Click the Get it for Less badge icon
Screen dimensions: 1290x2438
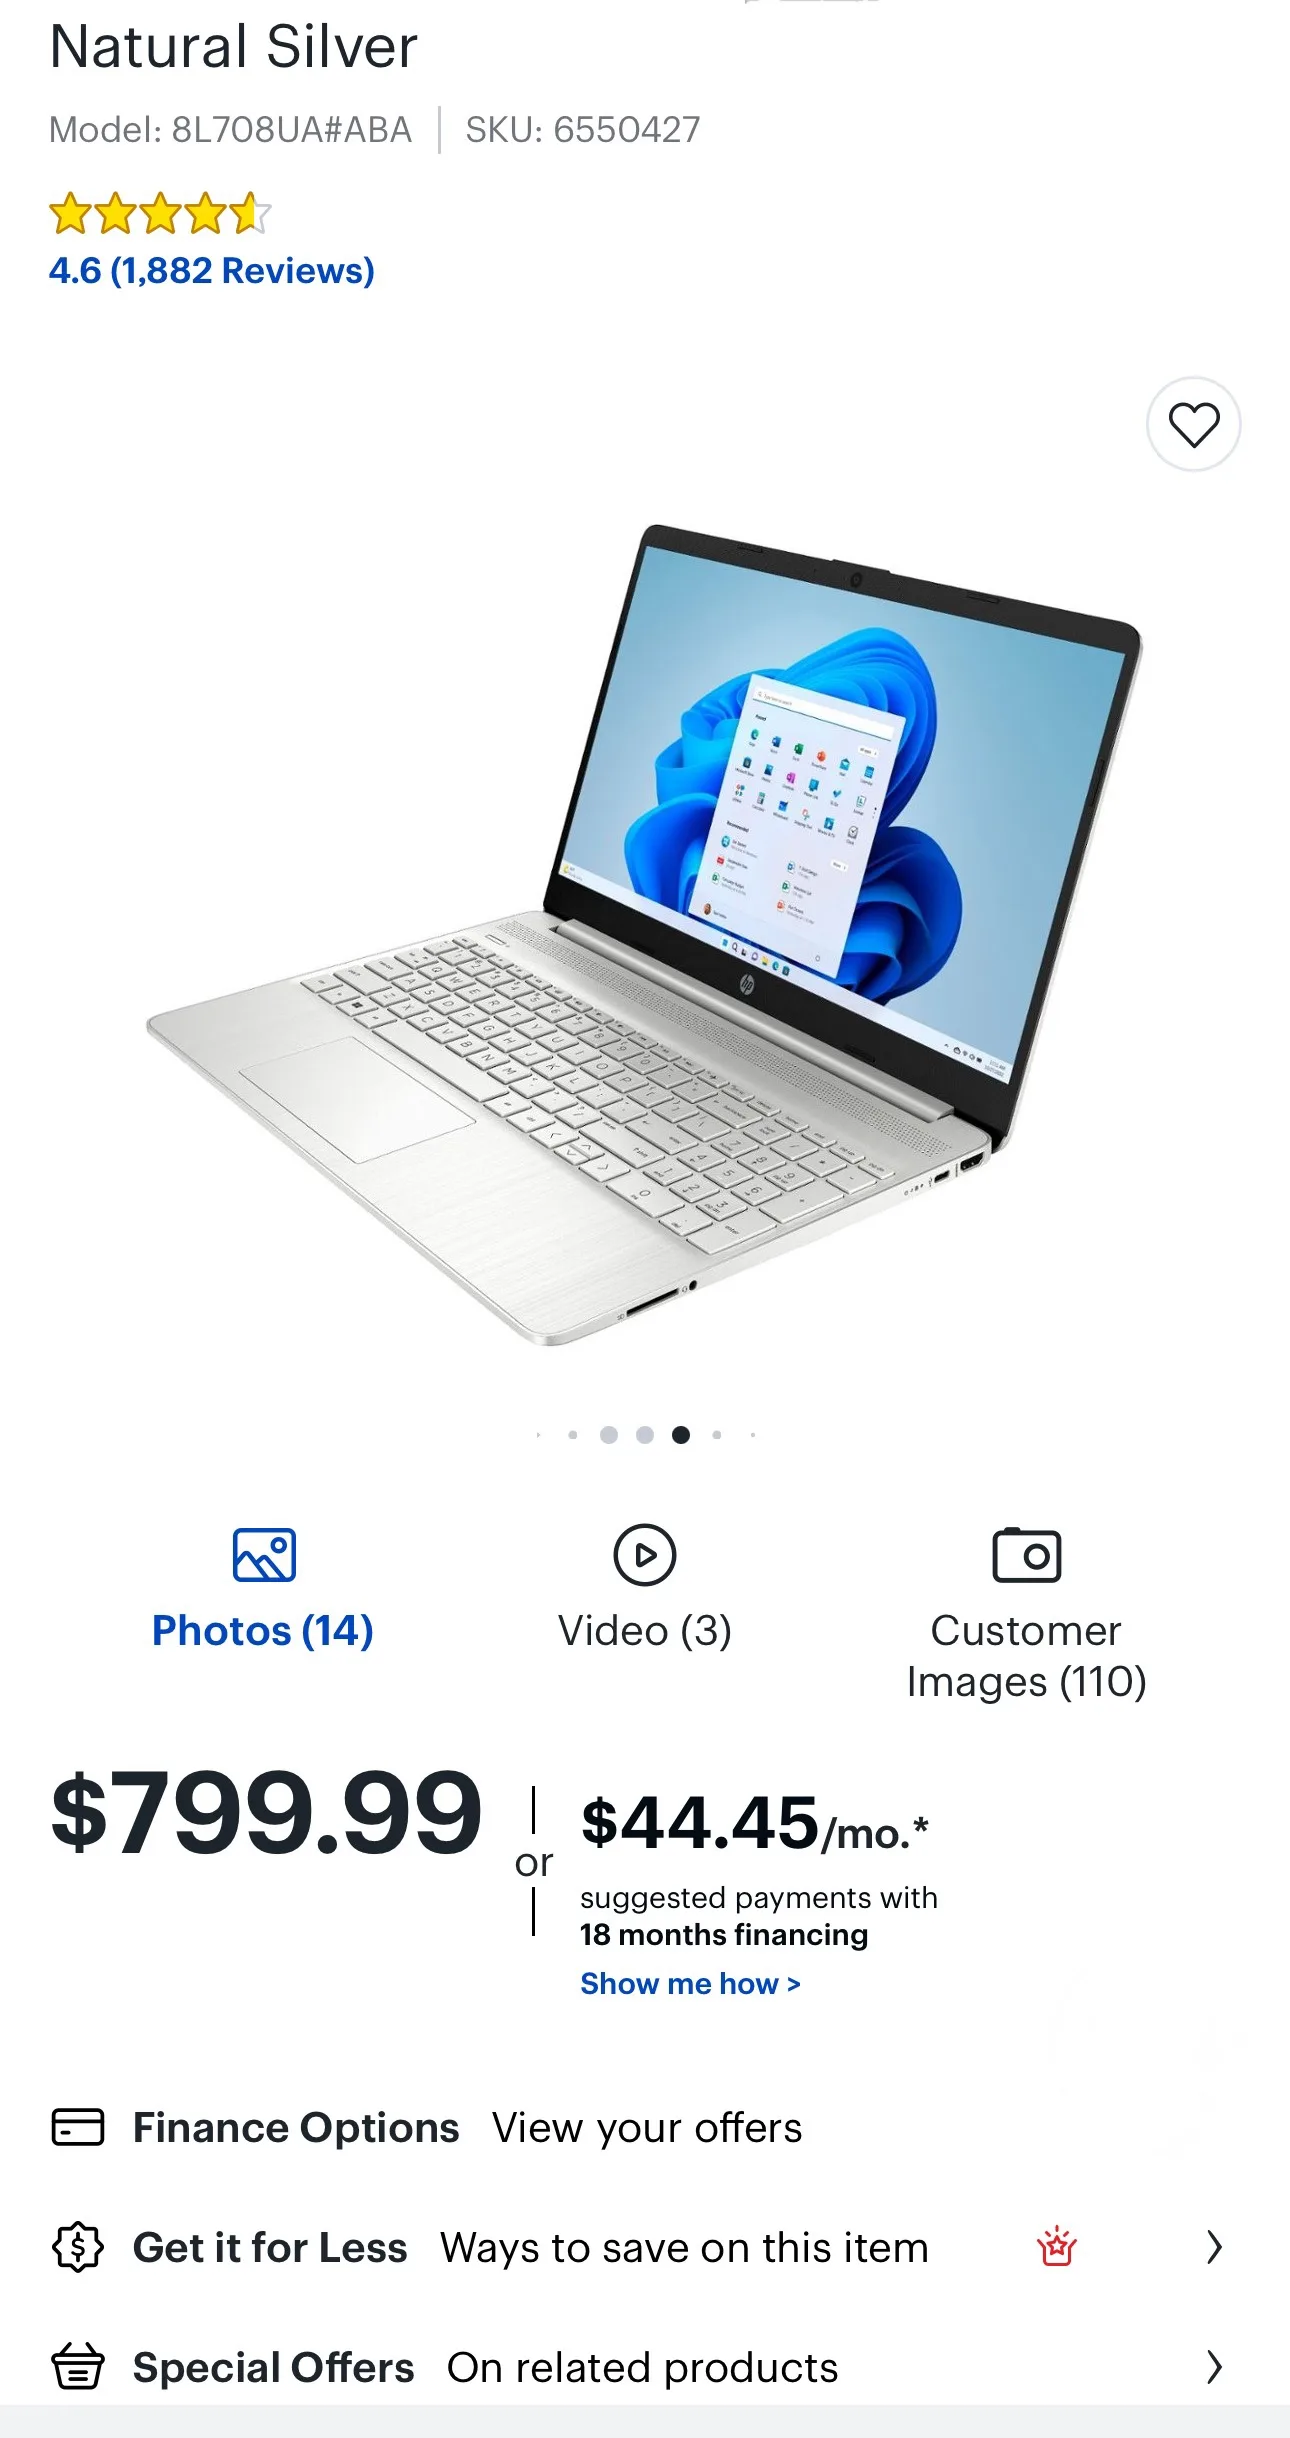tap(78, 2247)
